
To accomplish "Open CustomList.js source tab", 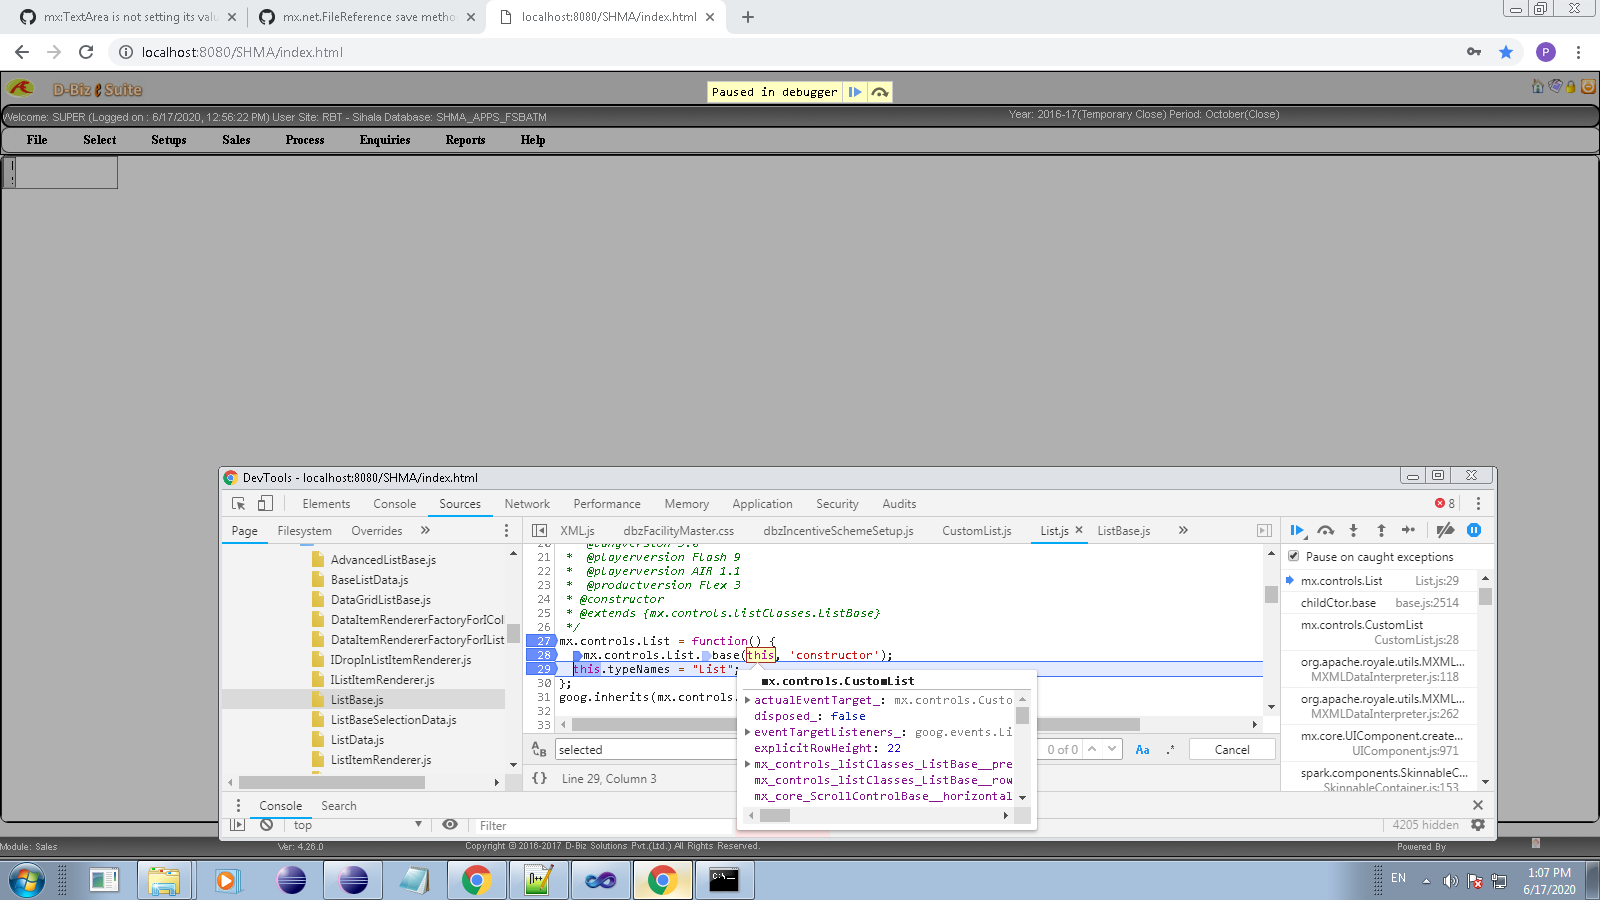I will (977, 531).
